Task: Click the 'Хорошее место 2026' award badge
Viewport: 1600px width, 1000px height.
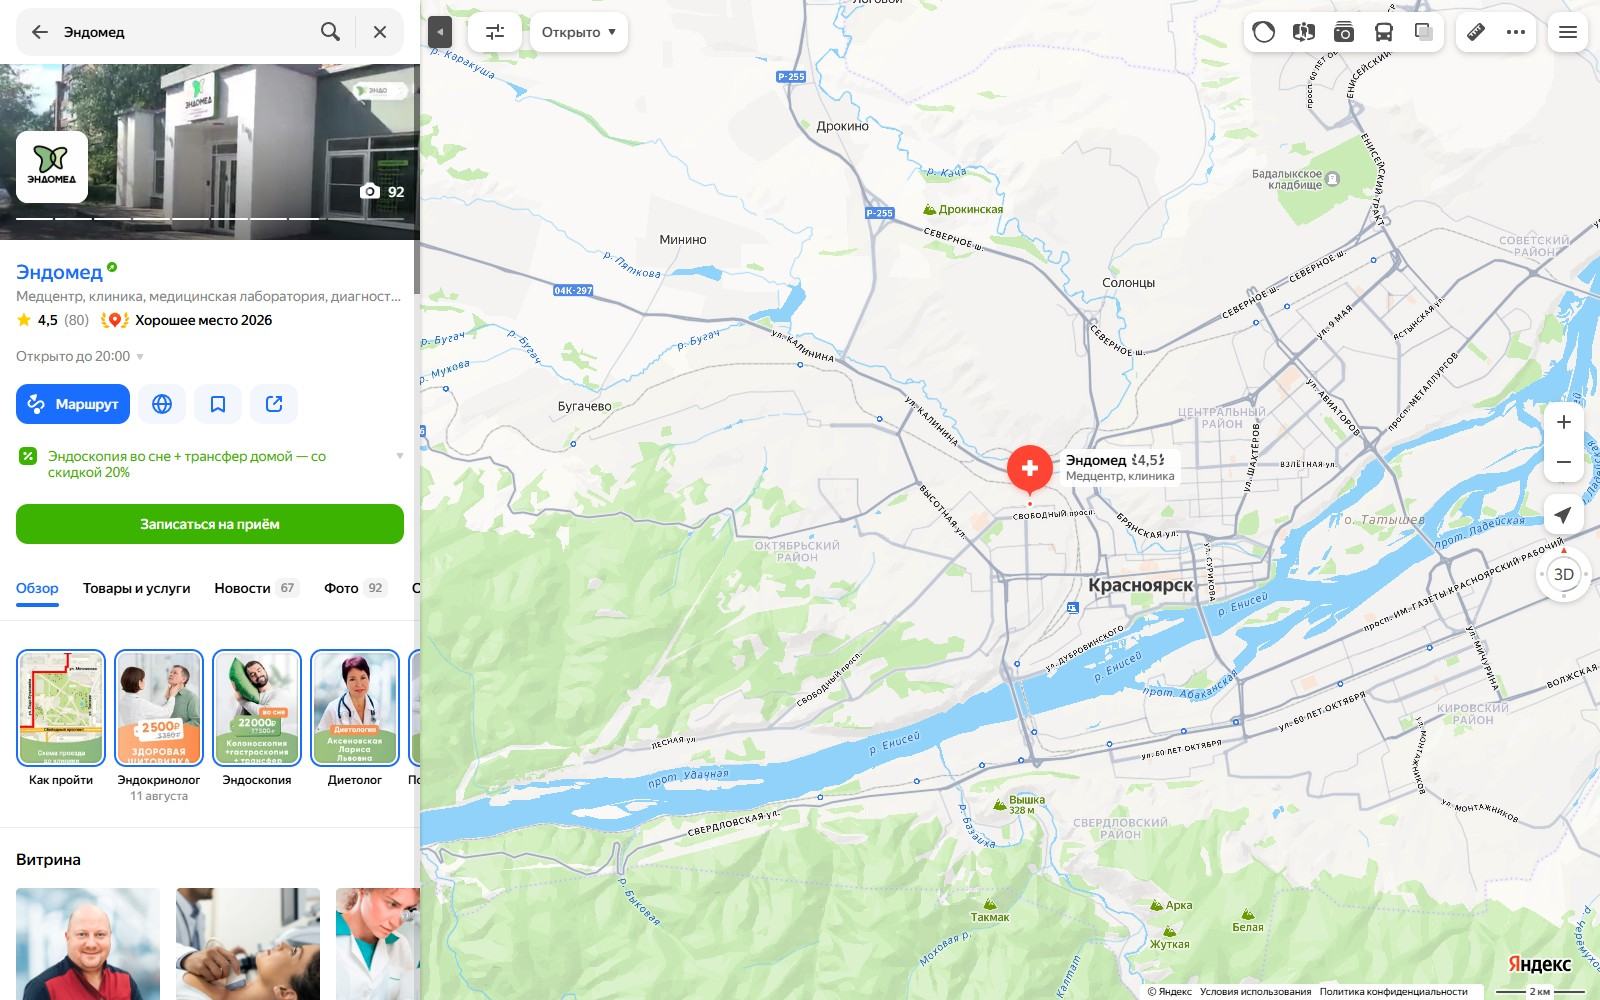Action: (x=187, y=320)
